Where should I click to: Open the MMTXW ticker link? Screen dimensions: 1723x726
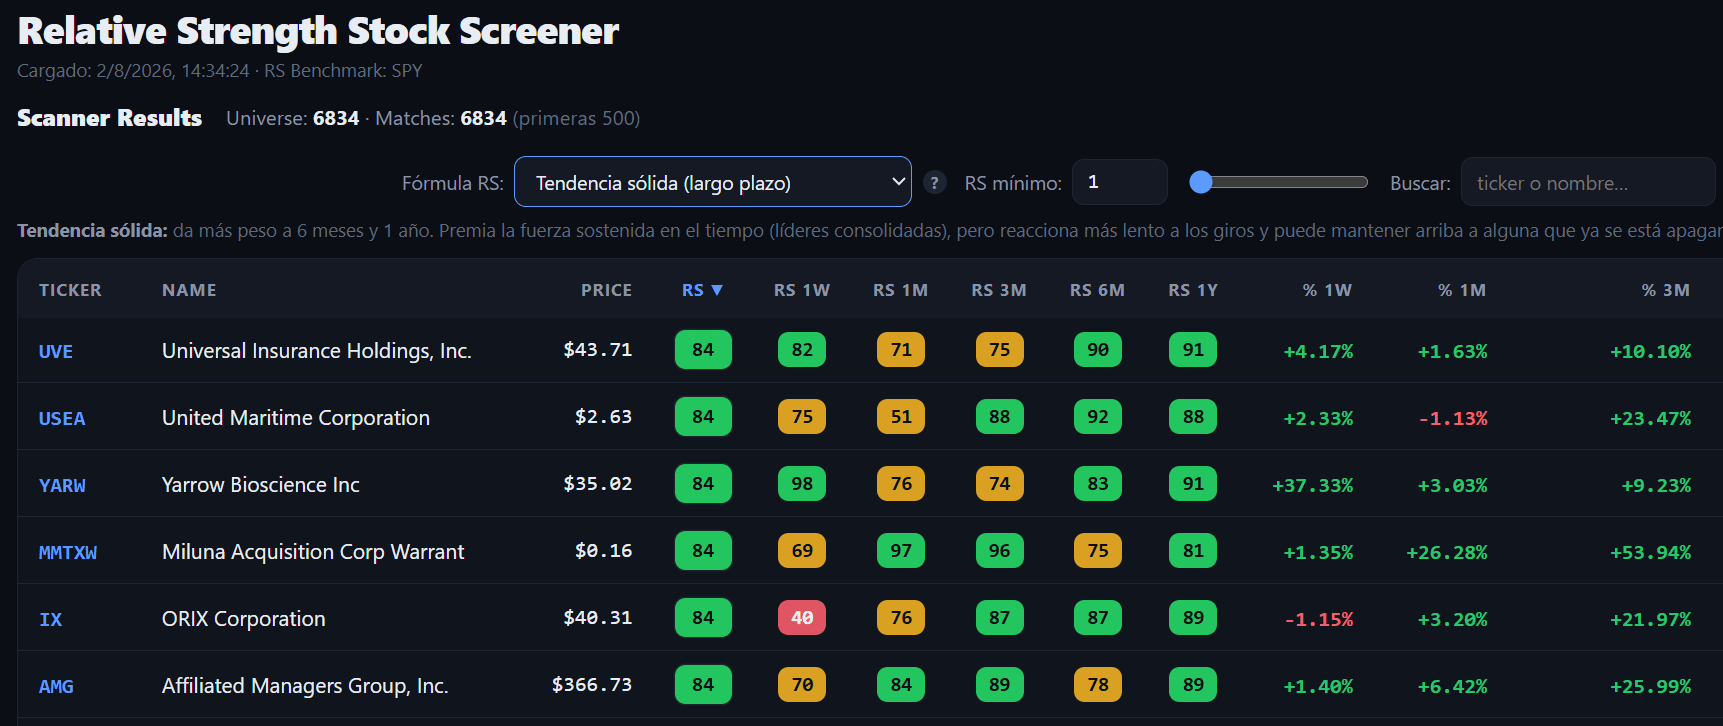coord(68,553)
